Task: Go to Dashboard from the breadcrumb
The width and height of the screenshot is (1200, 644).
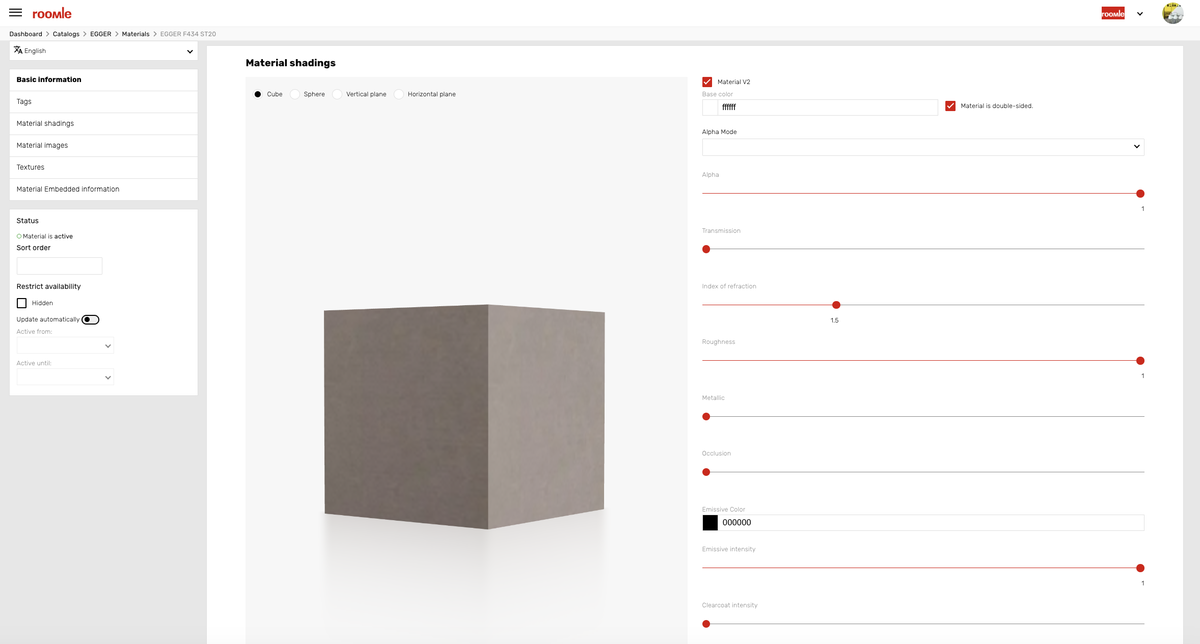Action: [x=25, y=33]
